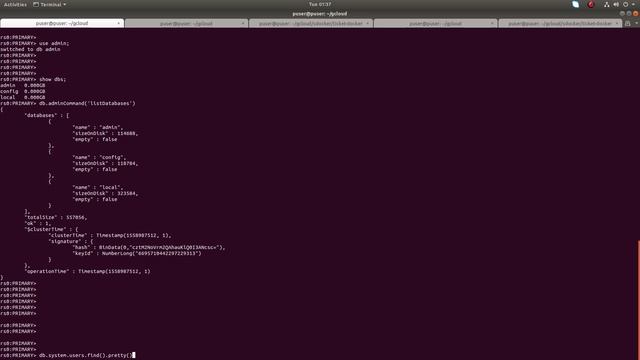Click the "databases" key line

[x=47, y=115]
